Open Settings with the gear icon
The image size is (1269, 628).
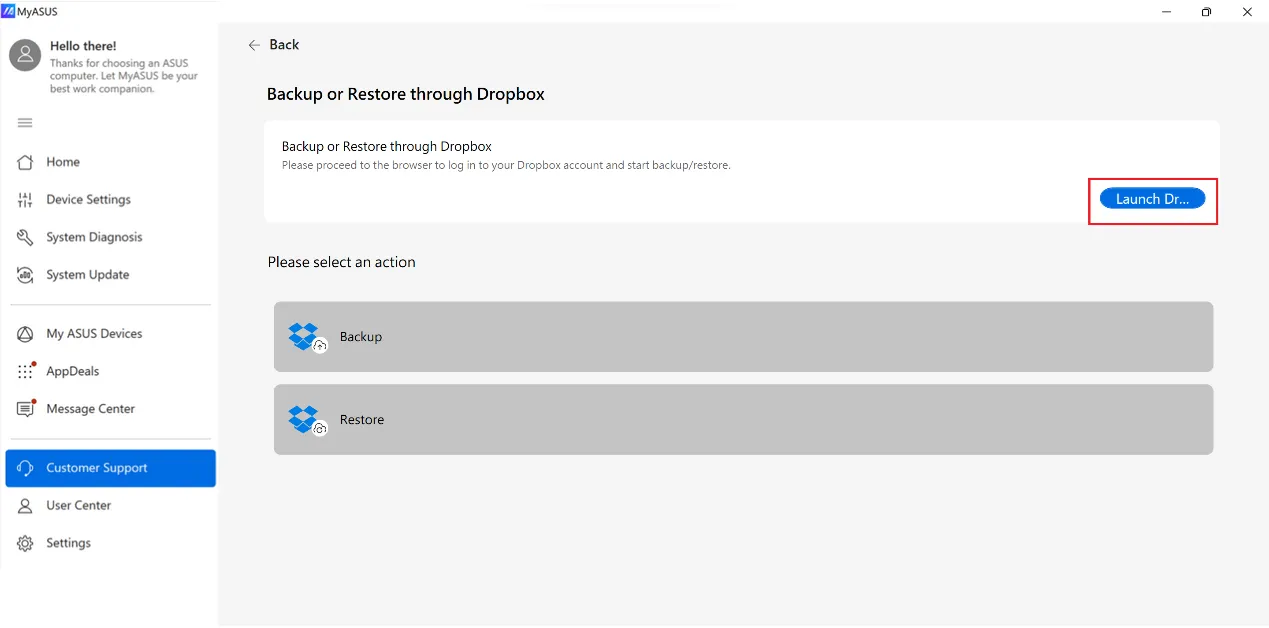click(24, 542)
